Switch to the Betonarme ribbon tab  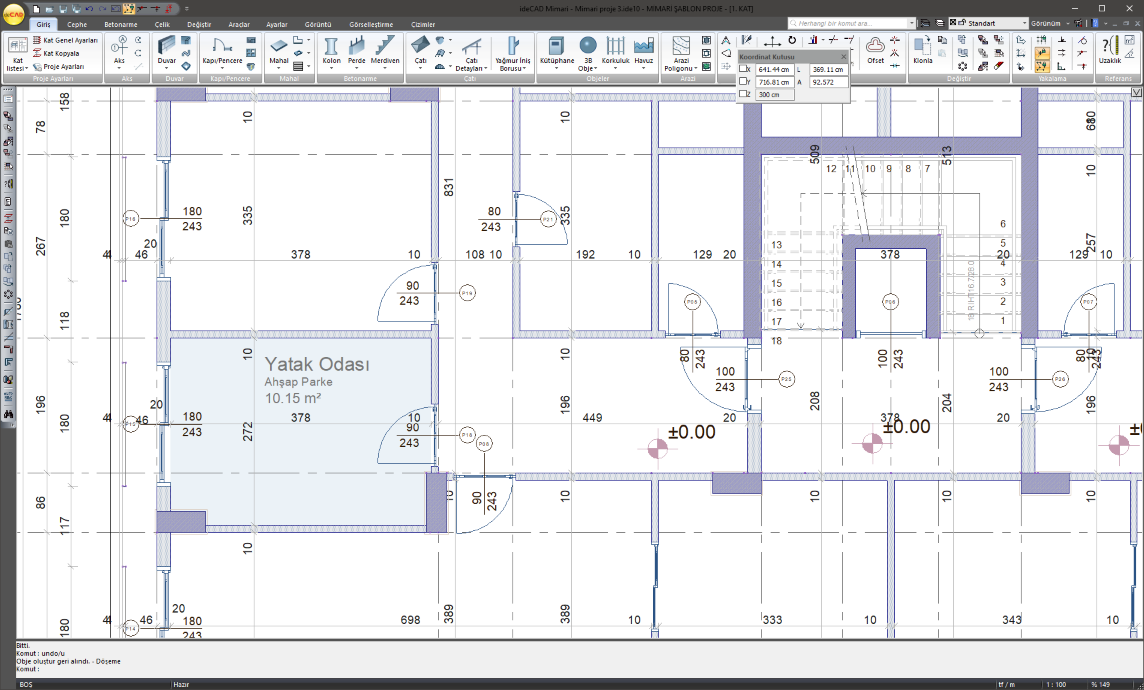(120, 24)
